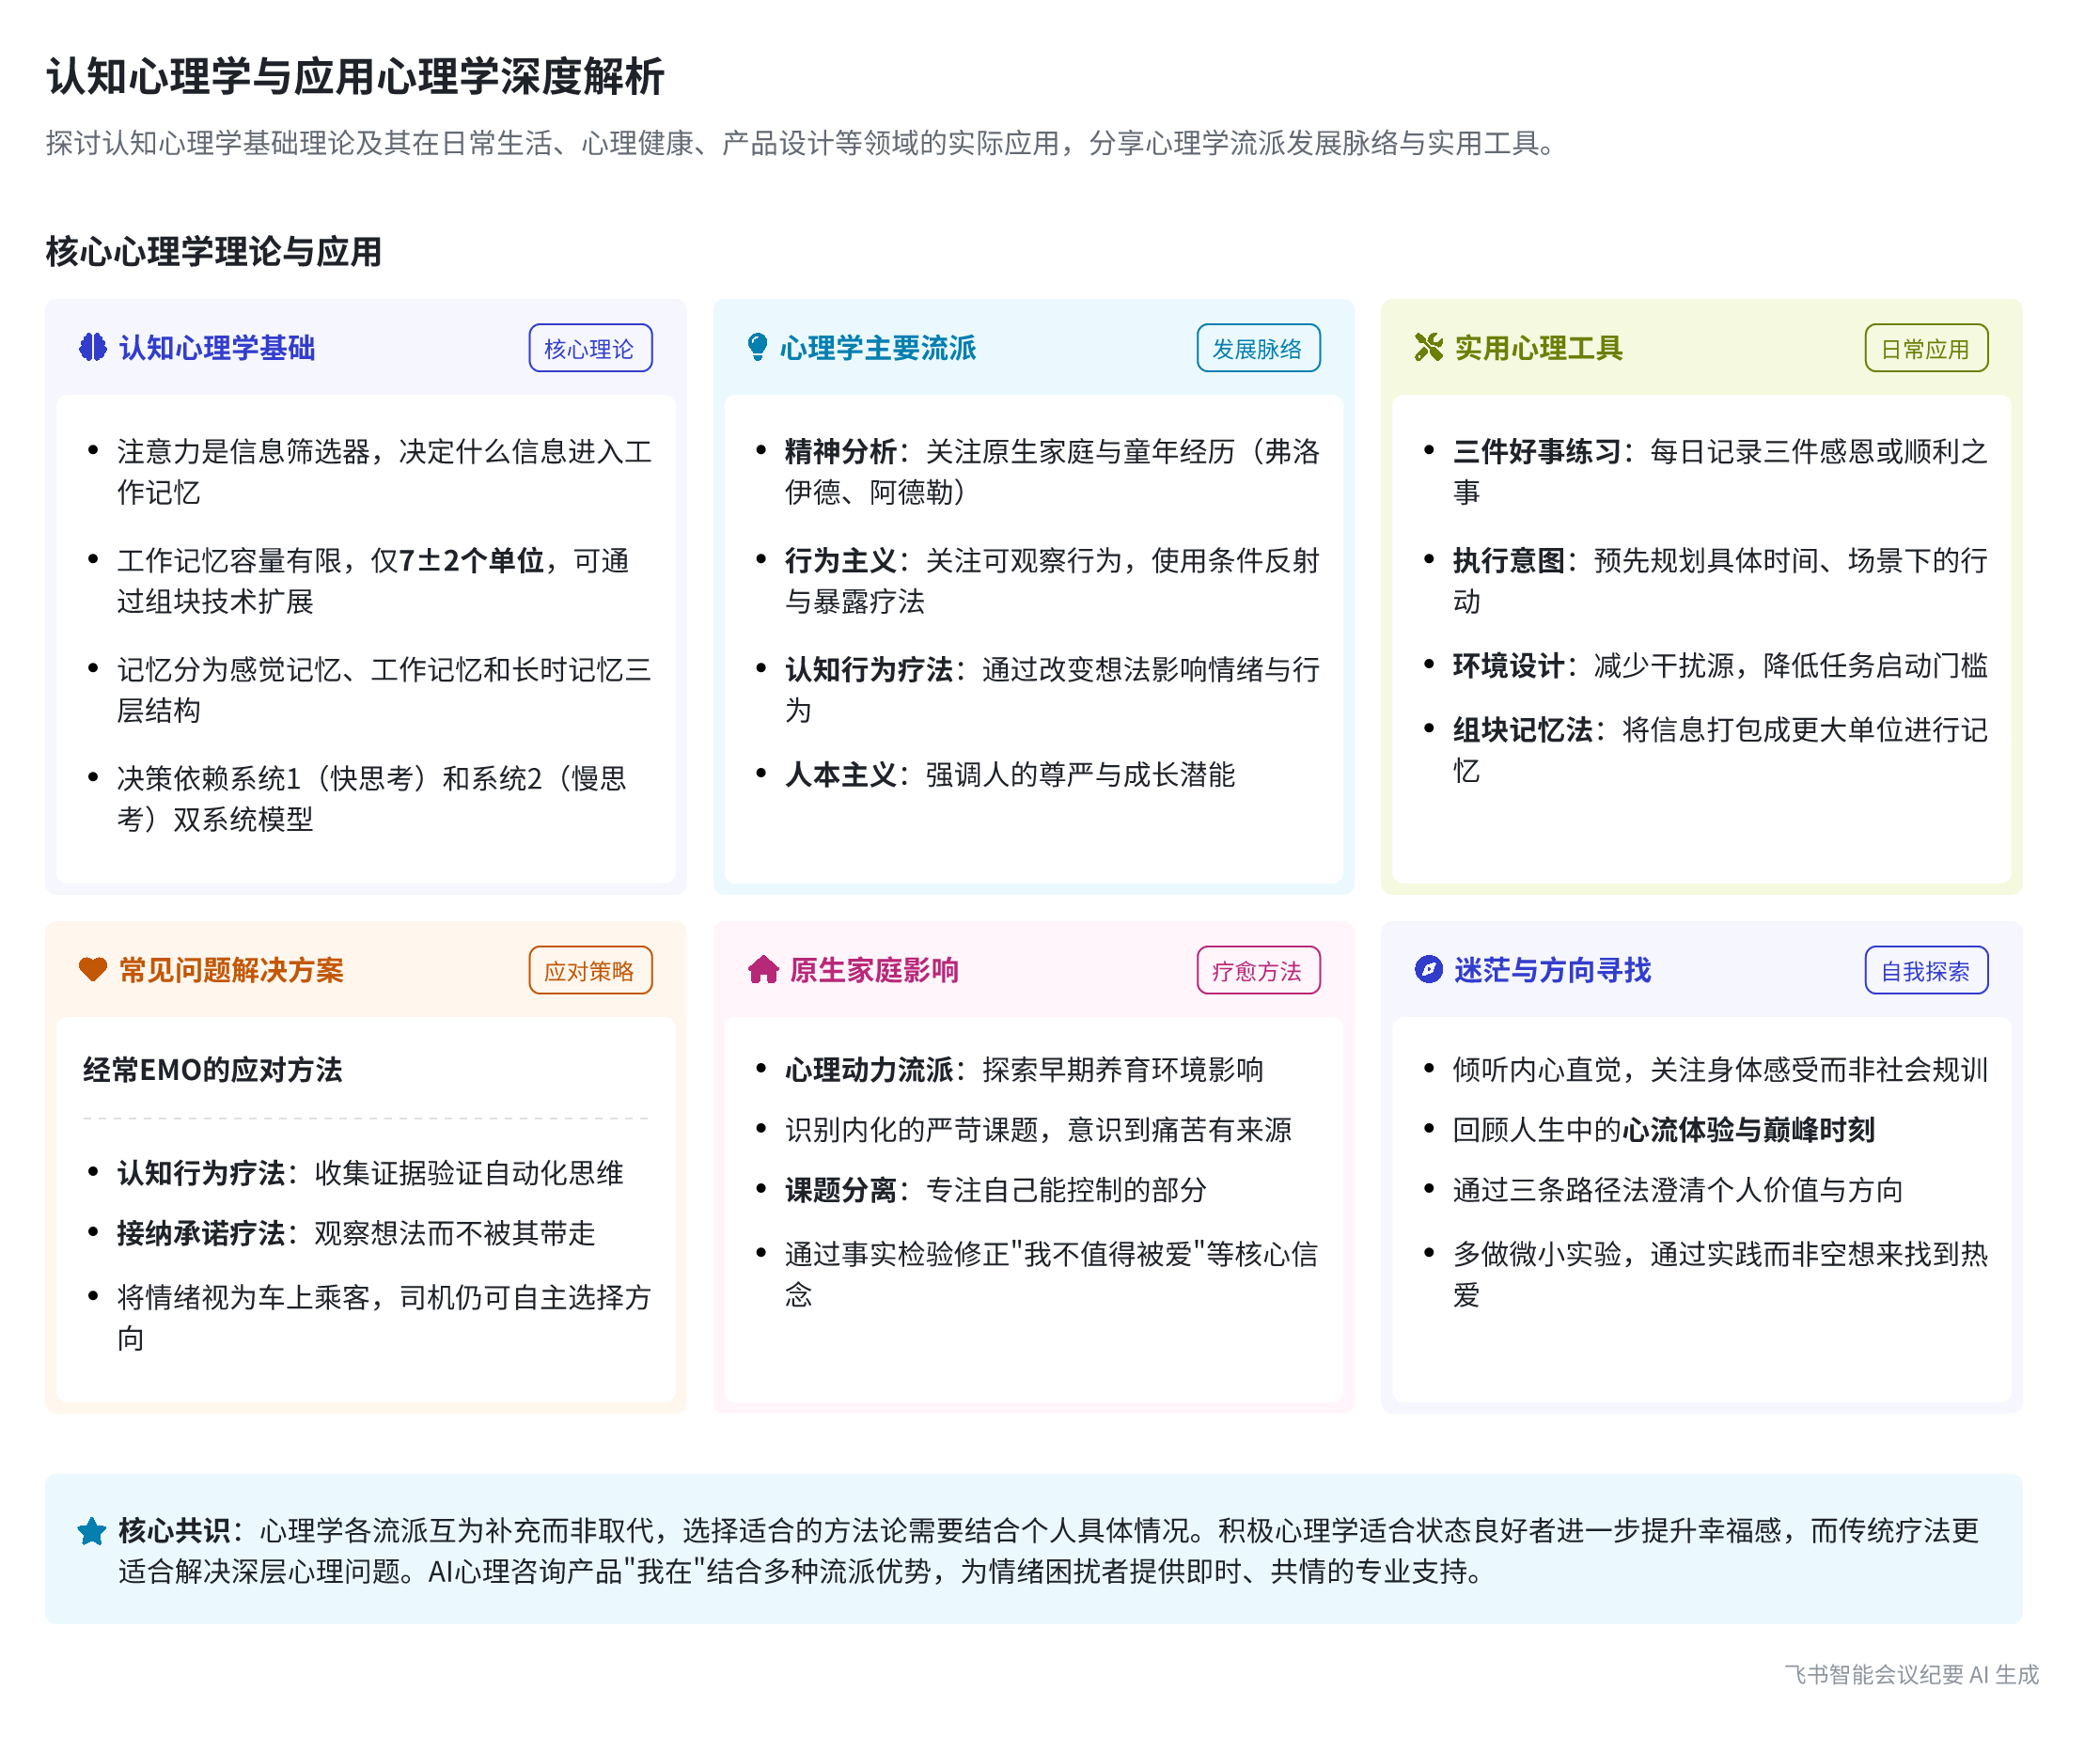
Task: Click the house icon beside 原生家庭影响
Action: [x=763, y=970]
